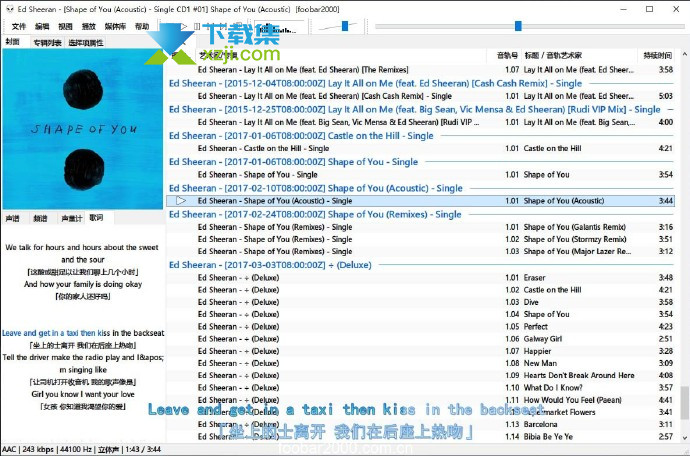The image size is (690, 456).
Task: Click lyric line 'Girl you know I want your love'
Action: (83, 394)
